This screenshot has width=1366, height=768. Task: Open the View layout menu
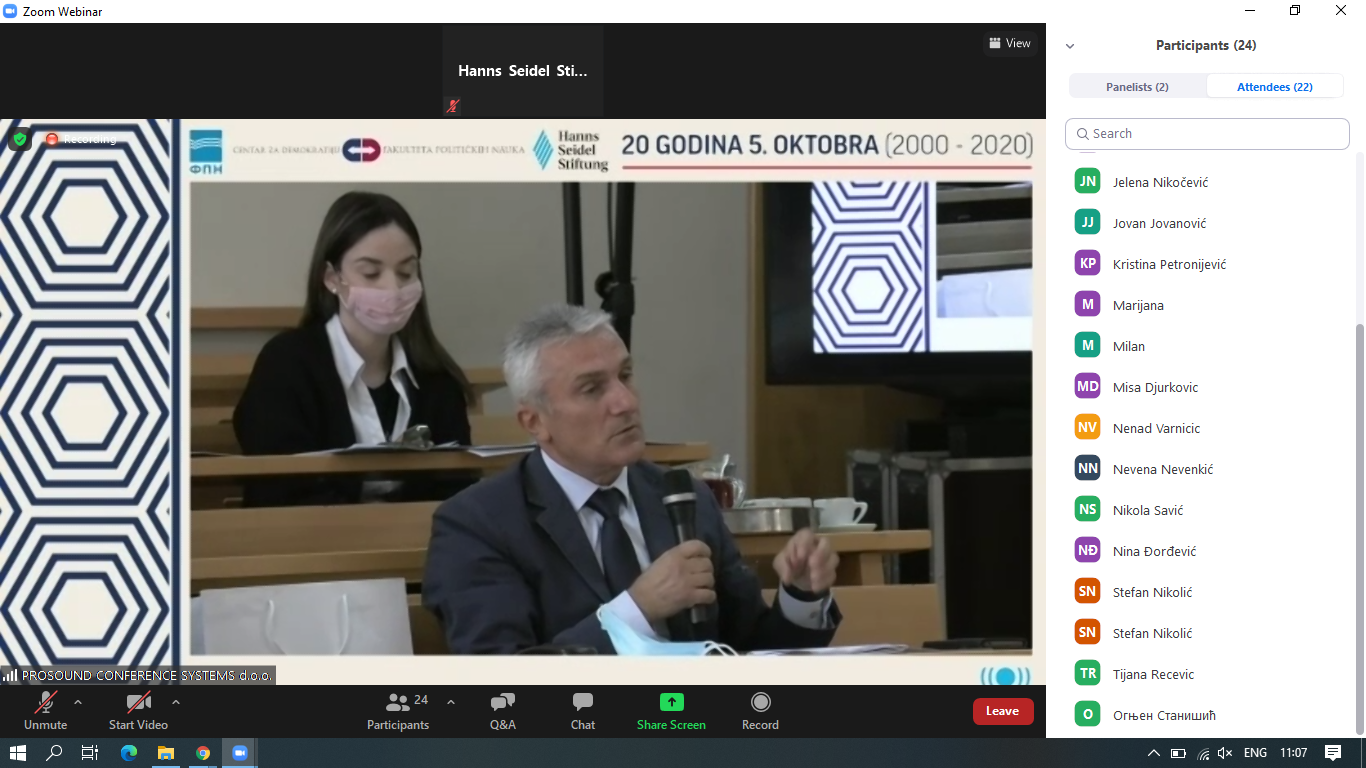pos(1009,43)
